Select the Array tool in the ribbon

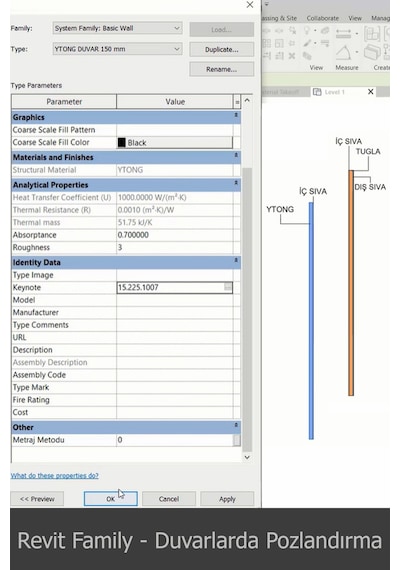pyautogui.click(x=267, y=43)
